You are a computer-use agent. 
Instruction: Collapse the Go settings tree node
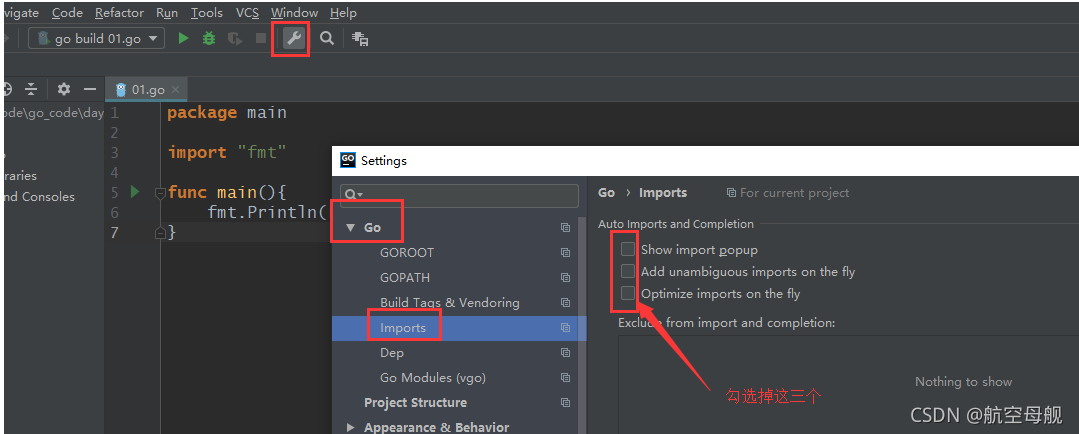350,228
